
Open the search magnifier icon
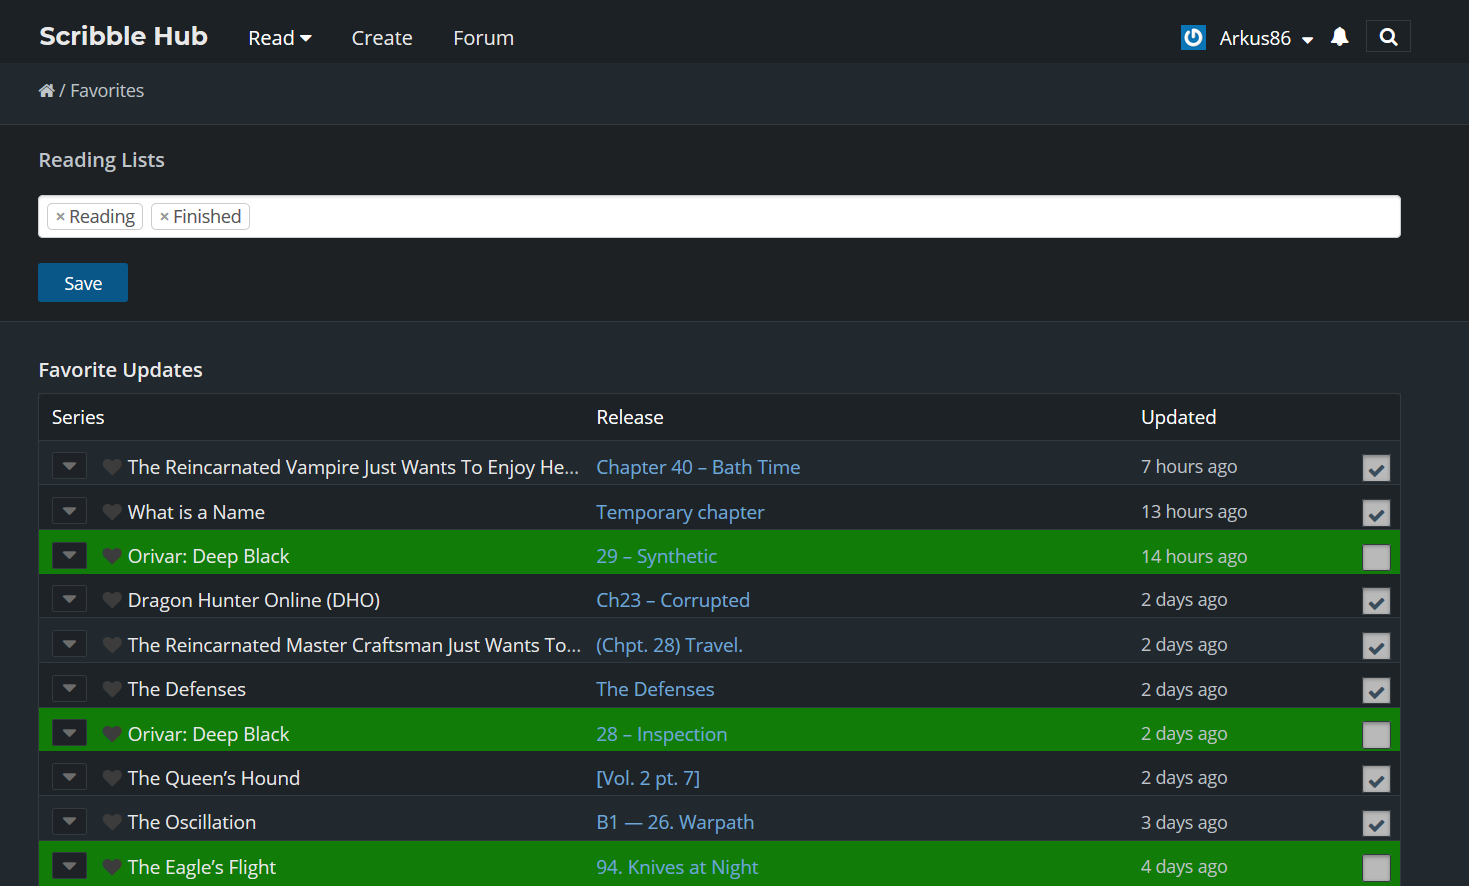tap(1388, 37)
